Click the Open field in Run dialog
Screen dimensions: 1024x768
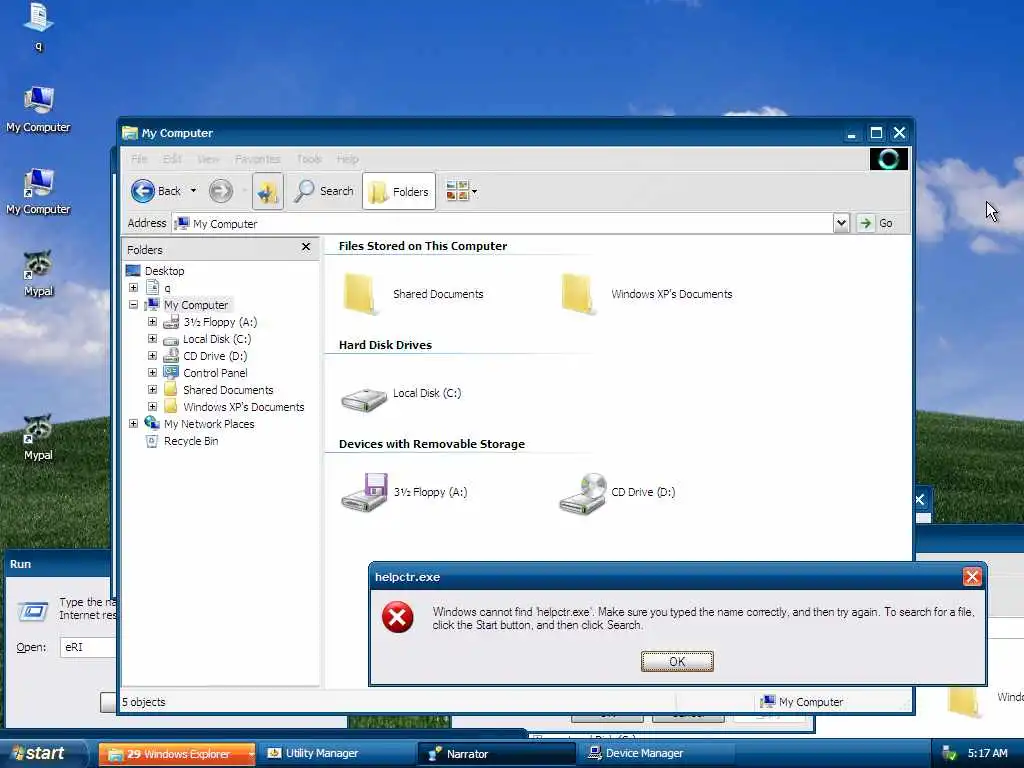88,647
